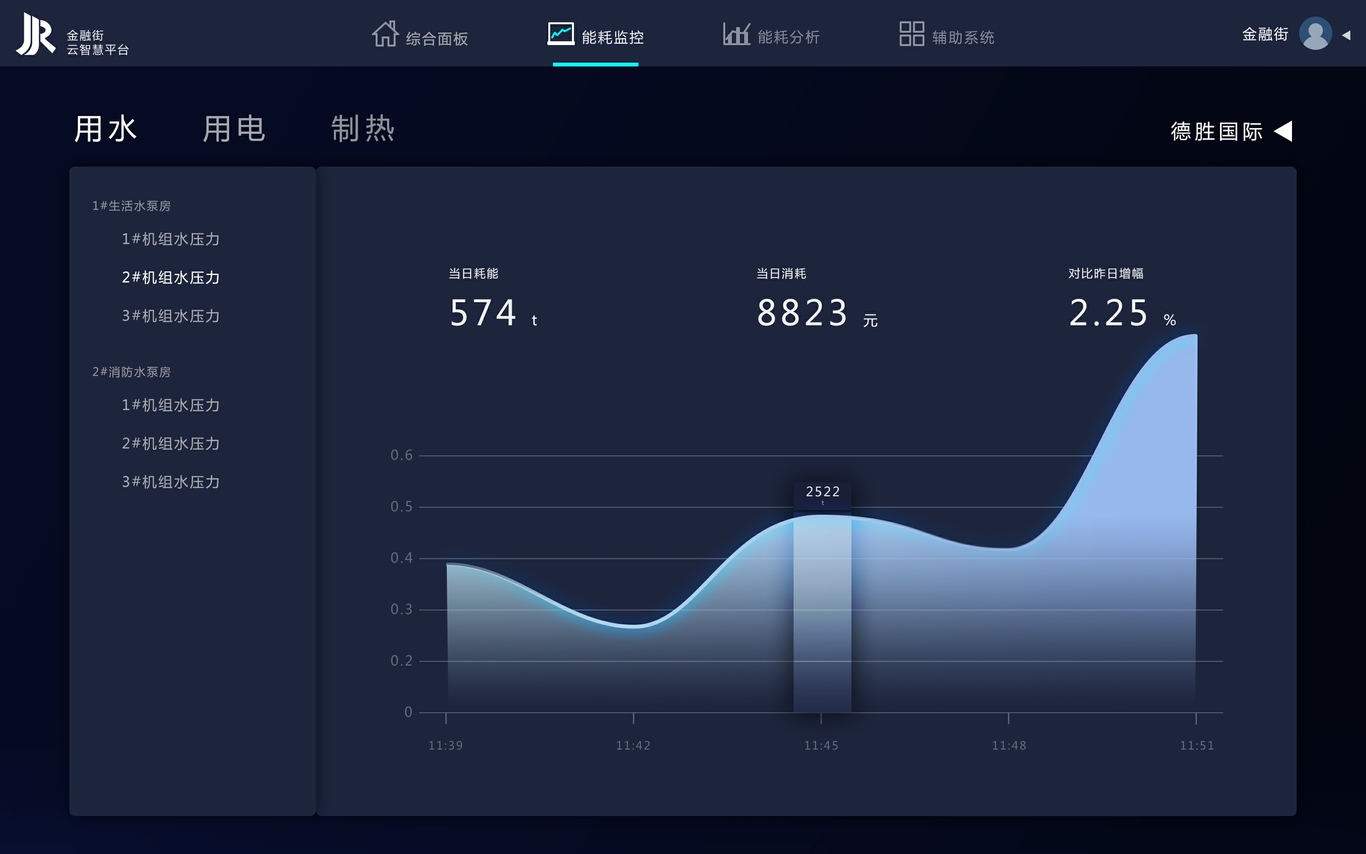The image size is (1366, 854).
Task: Click the 0.5 y-axis label
Action: (401, 507)
